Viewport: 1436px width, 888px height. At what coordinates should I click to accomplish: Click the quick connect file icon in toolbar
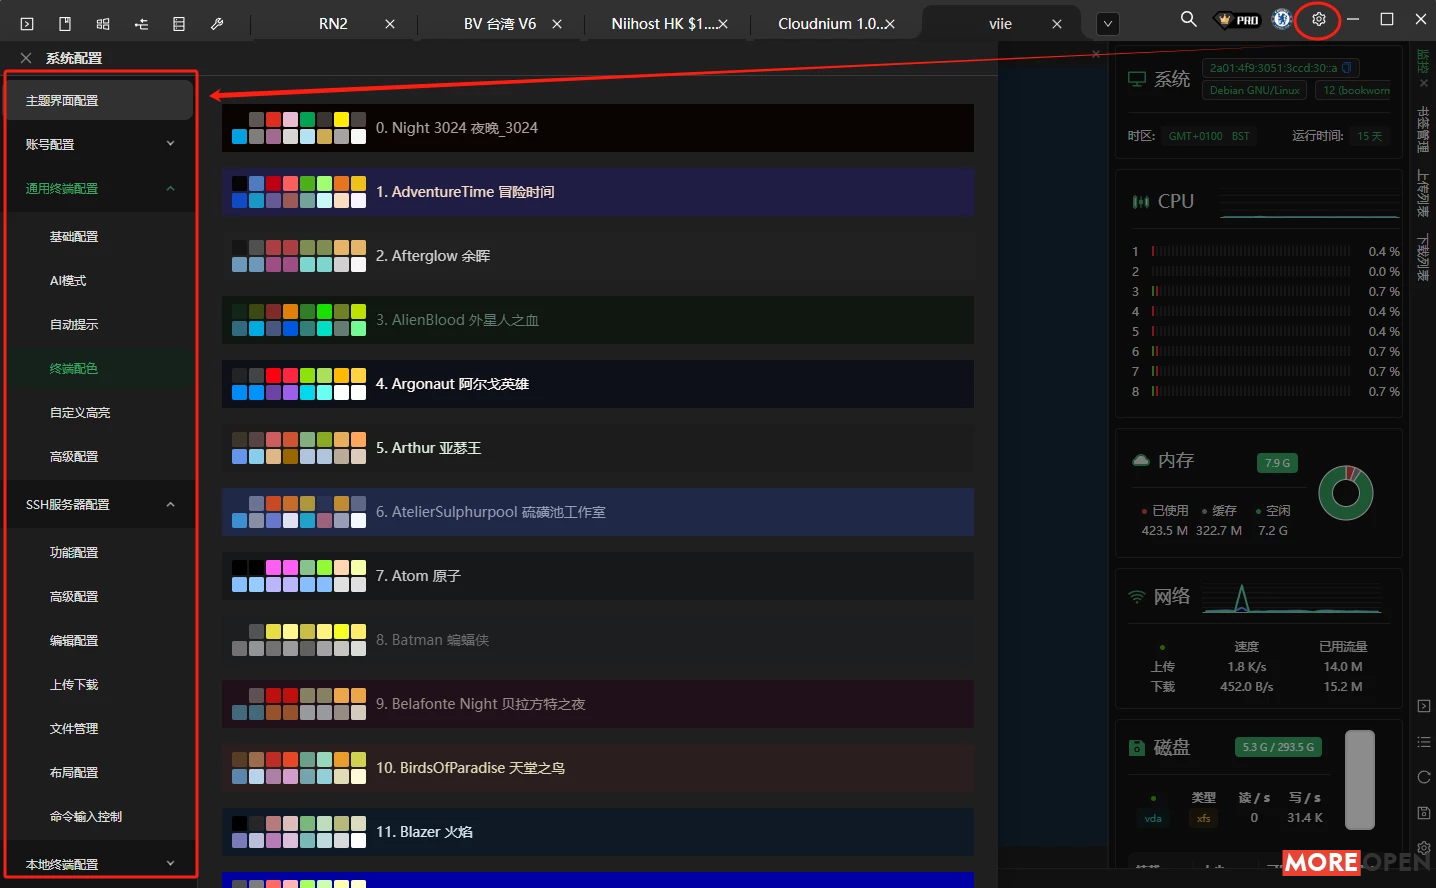(x=64, y=23)
